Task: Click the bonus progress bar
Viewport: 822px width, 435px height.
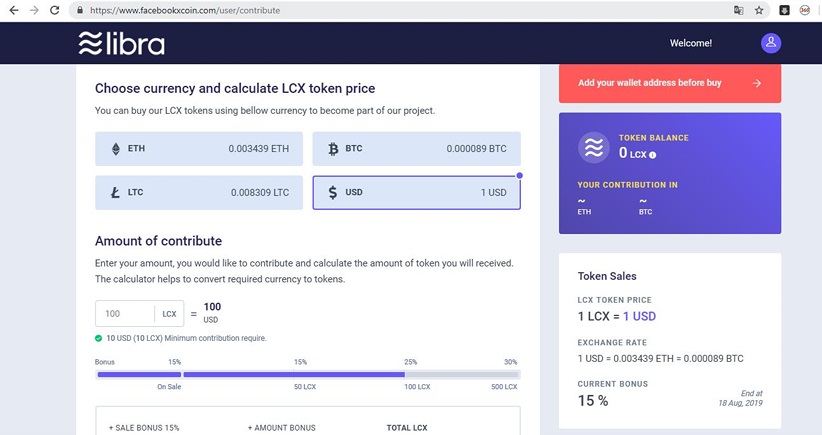Action: tap(308, 375)
